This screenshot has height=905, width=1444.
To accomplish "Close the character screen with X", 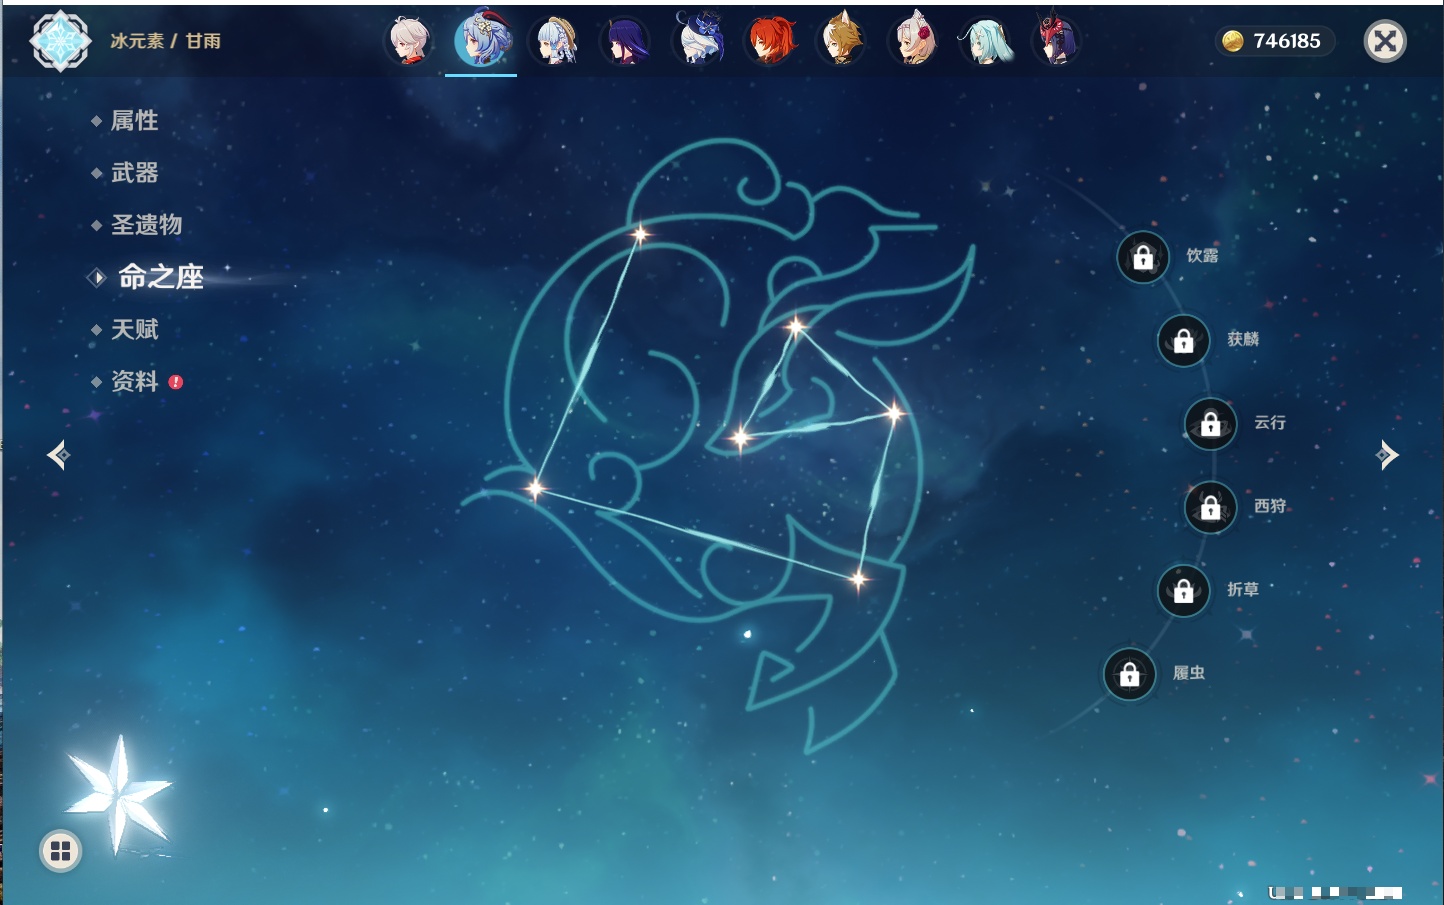I will [1385, 41].
